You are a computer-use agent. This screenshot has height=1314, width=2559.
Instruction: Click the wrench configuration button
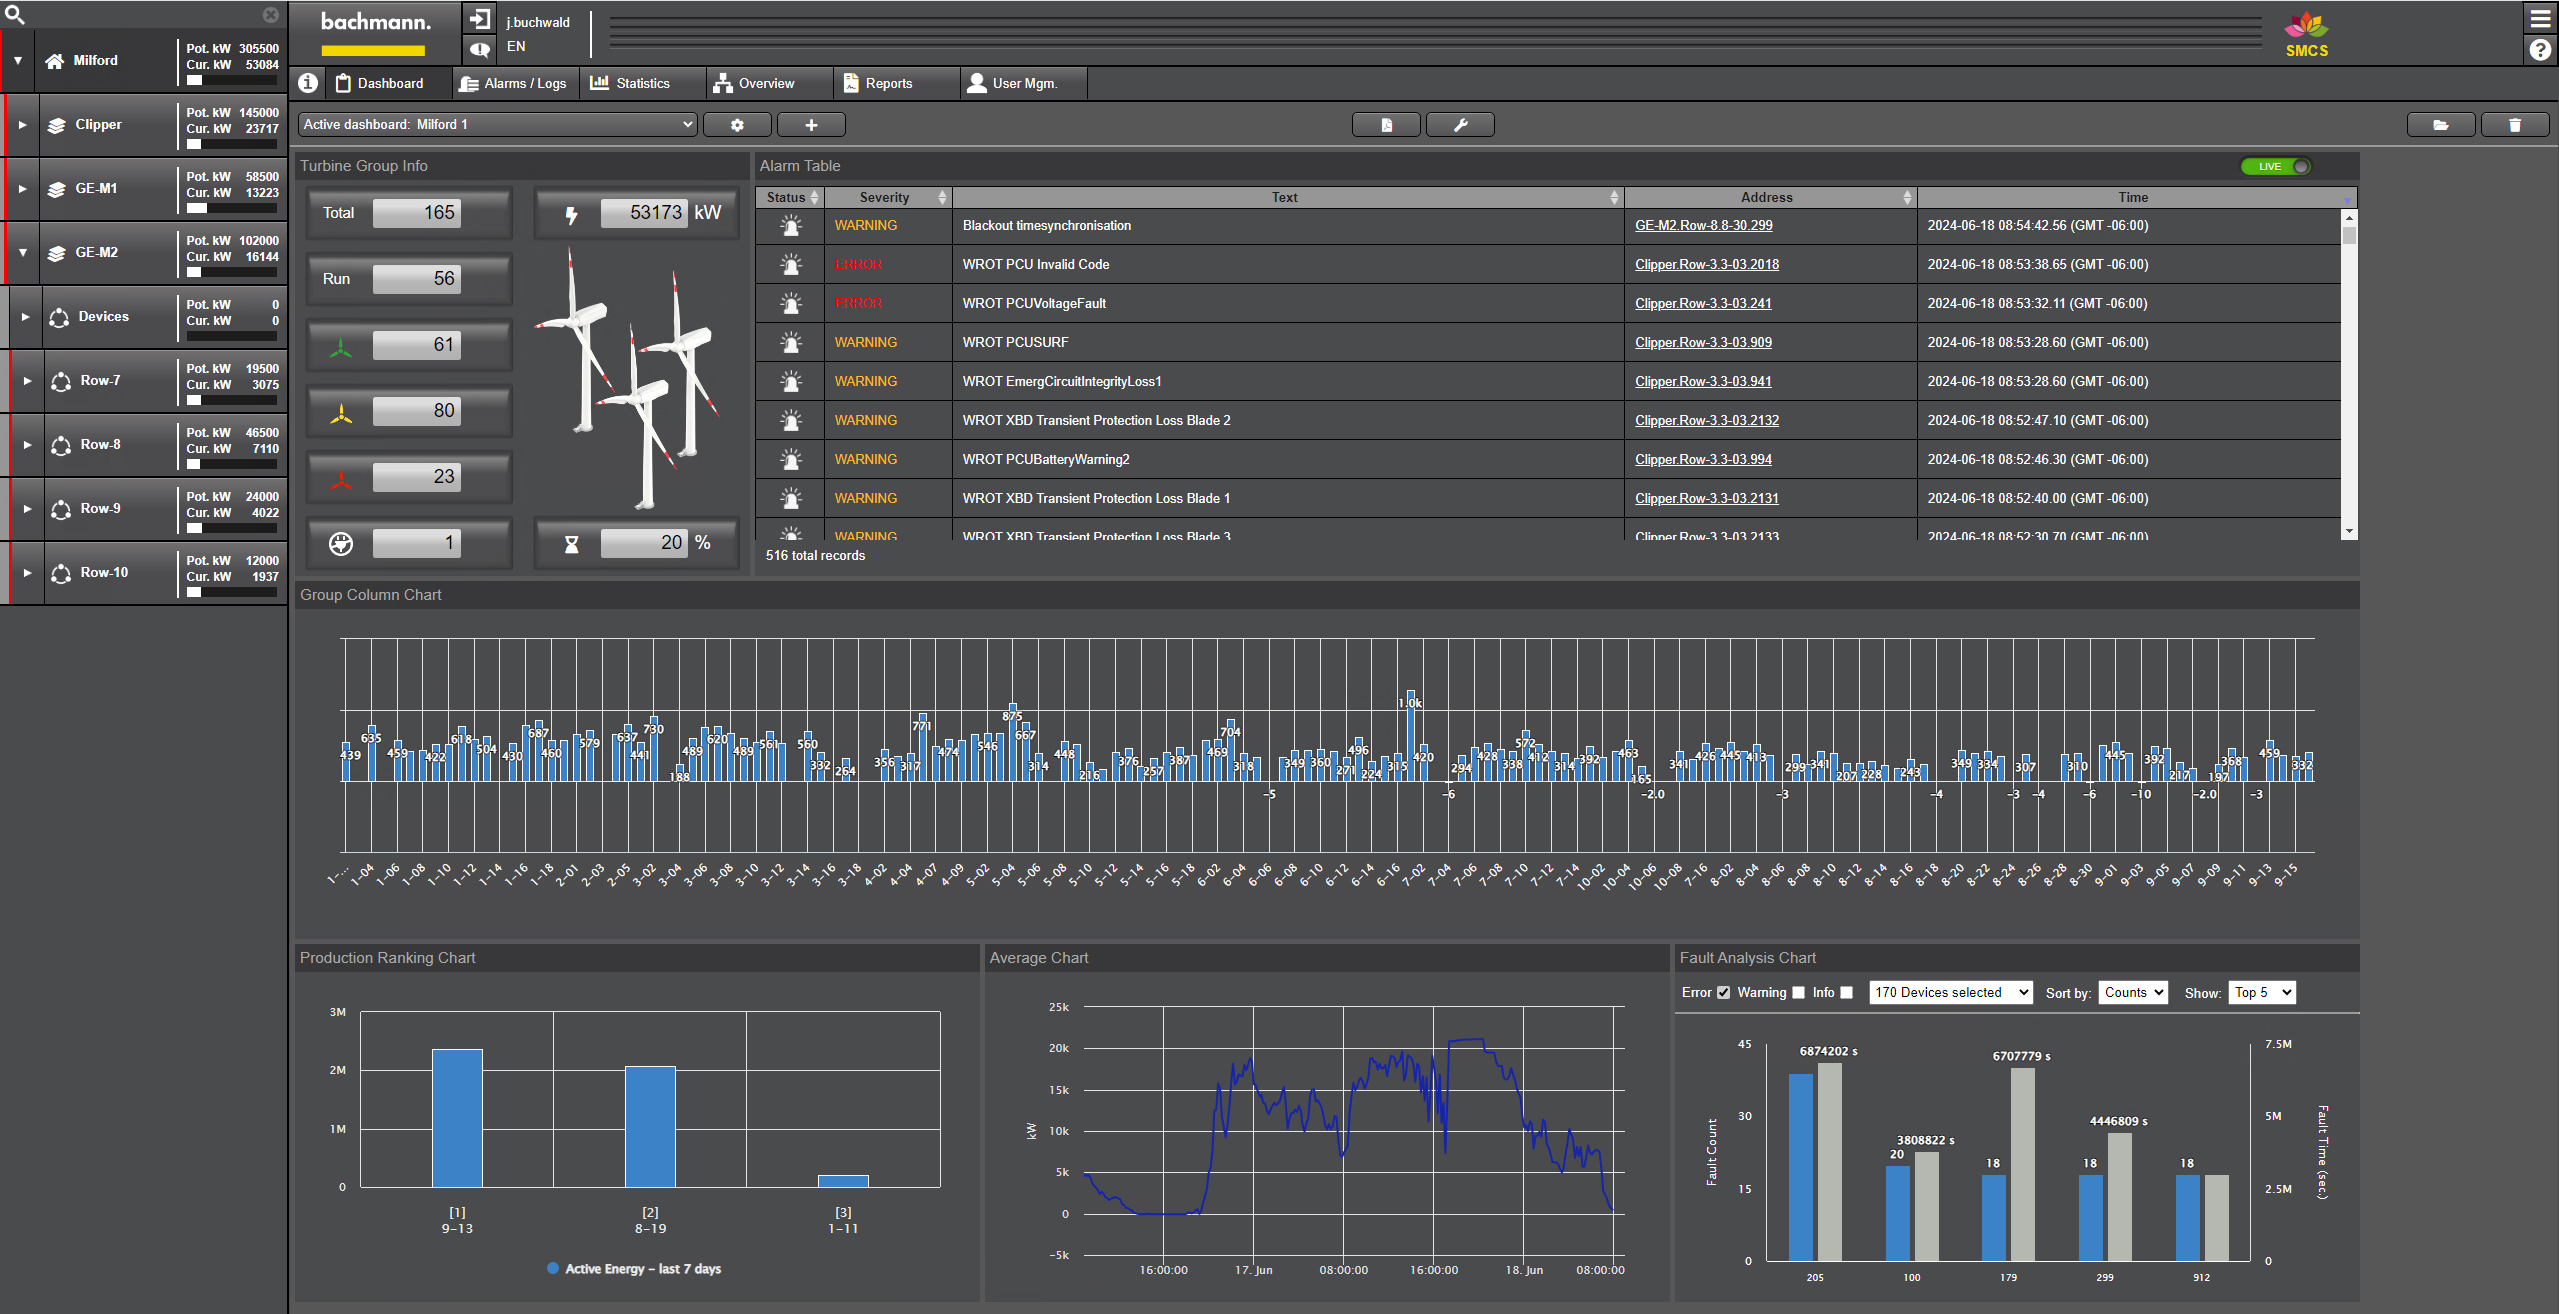[1460, 125]
